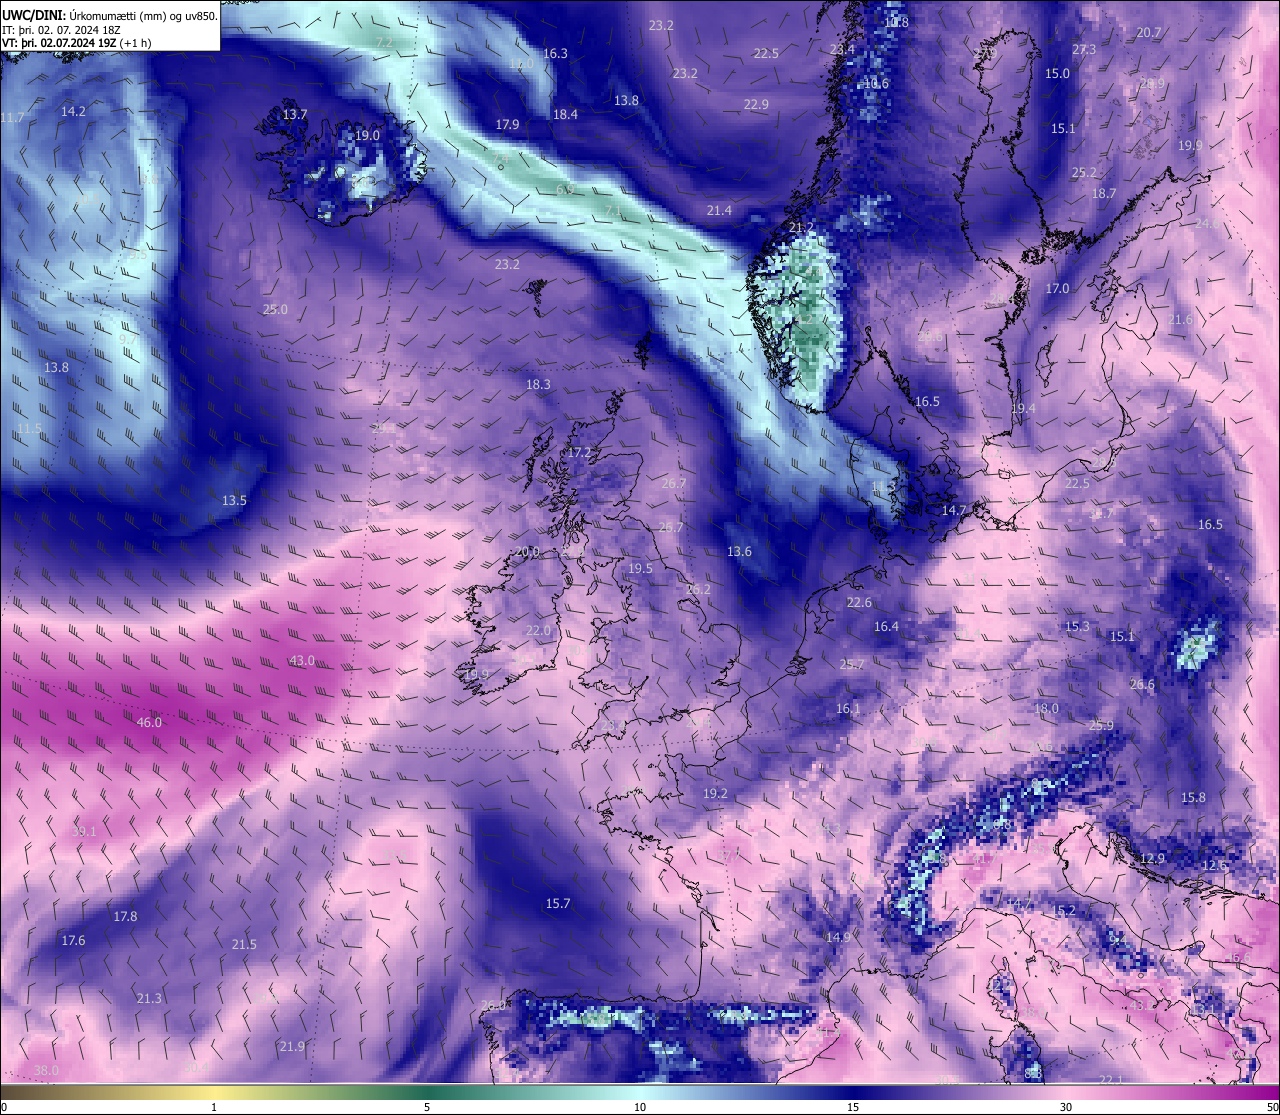This screenshot has width=1280, height=1115.
Task: Click the 15.2 value over northern Italy
Action: (1064, 911)
